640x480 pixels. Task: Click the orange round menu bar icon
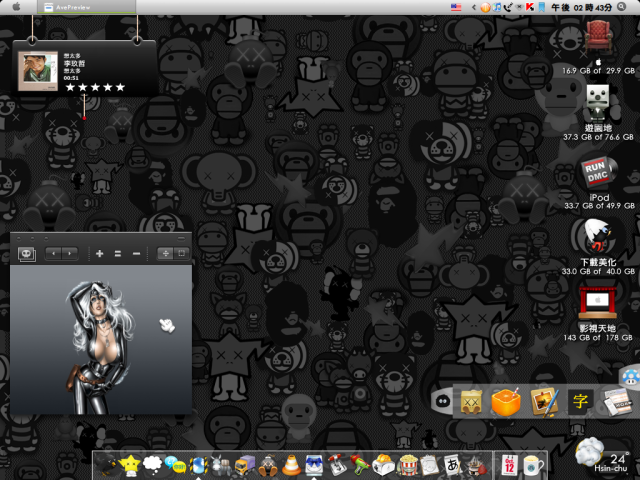(485, 7)
